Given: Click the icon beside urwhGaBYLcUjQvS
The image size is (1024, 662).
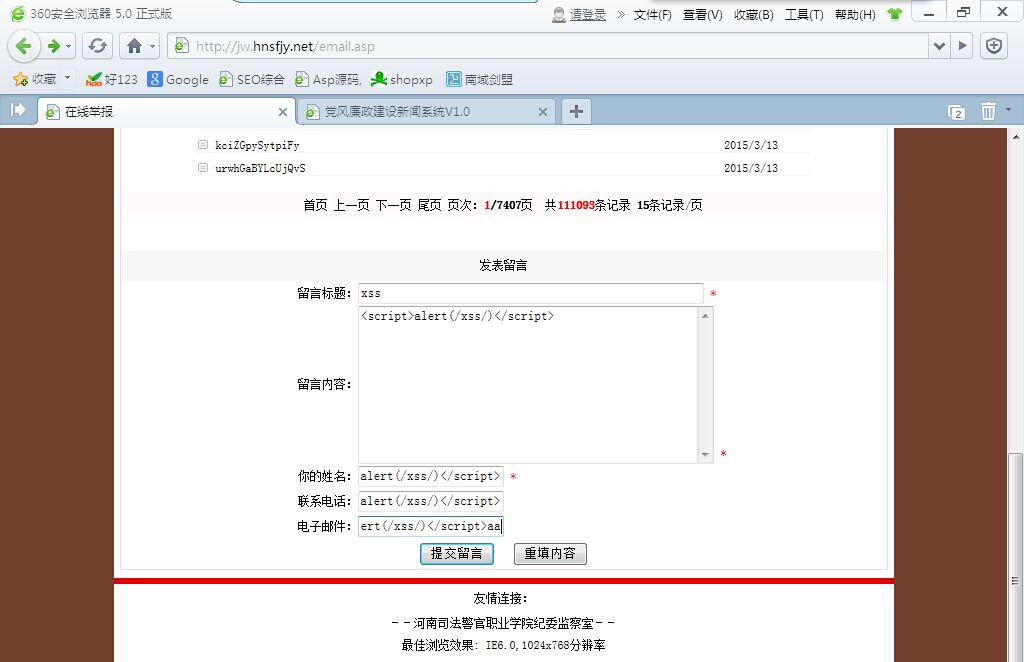Looking at the screenshot, I should (203, 167).
